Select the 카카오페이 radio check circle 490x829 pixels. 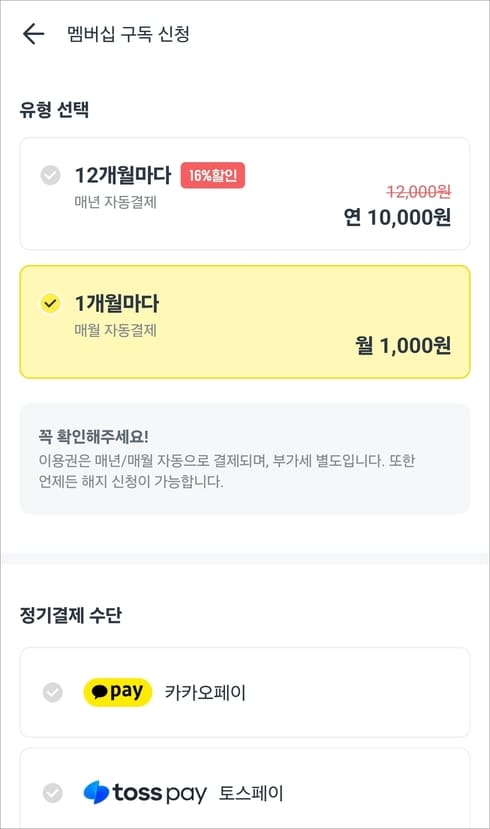coord(52,692)
